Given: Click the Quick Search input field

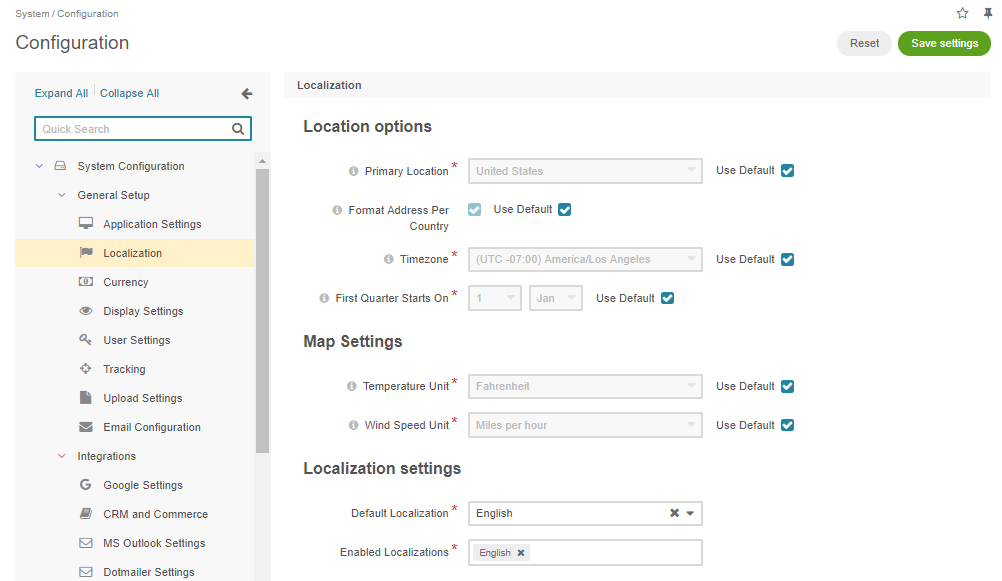Looking at the screenshot, I should tap(132, 129).
